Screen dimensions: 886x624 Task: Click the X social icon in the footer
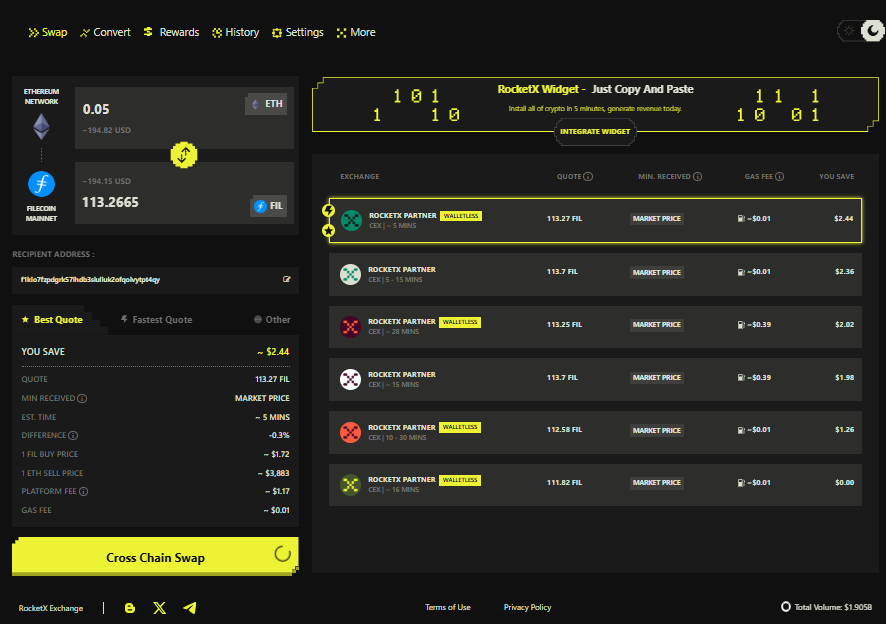click(x=160, y=607)
